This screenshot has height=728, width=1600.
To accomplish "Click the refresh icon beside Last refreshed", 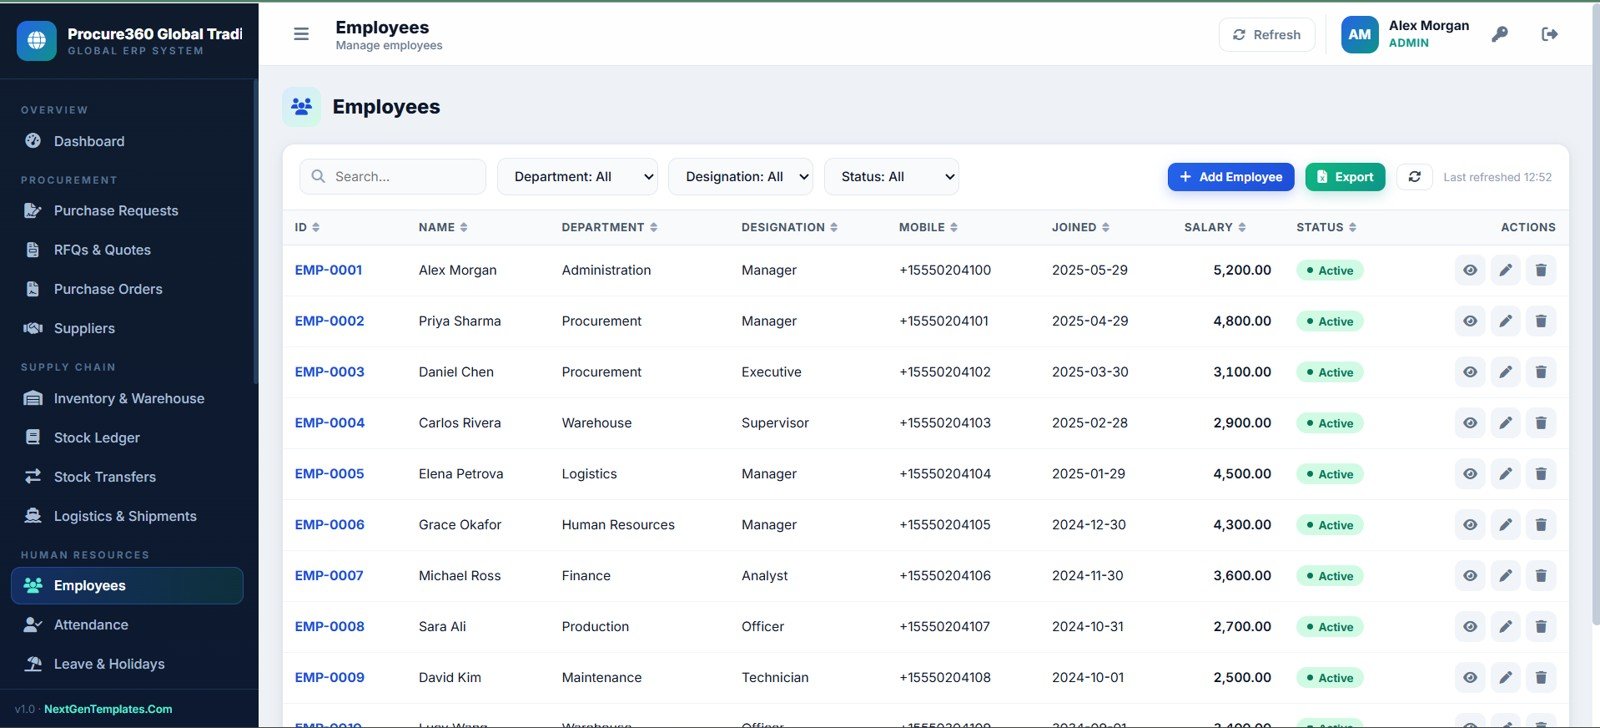I will pos(1414,177).
